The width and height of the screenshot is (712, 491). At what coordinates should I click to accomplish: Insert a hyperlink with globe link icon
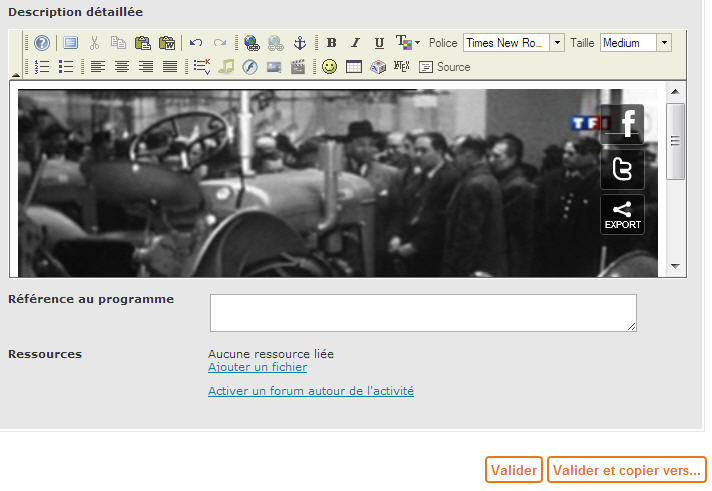pos(251,43)
